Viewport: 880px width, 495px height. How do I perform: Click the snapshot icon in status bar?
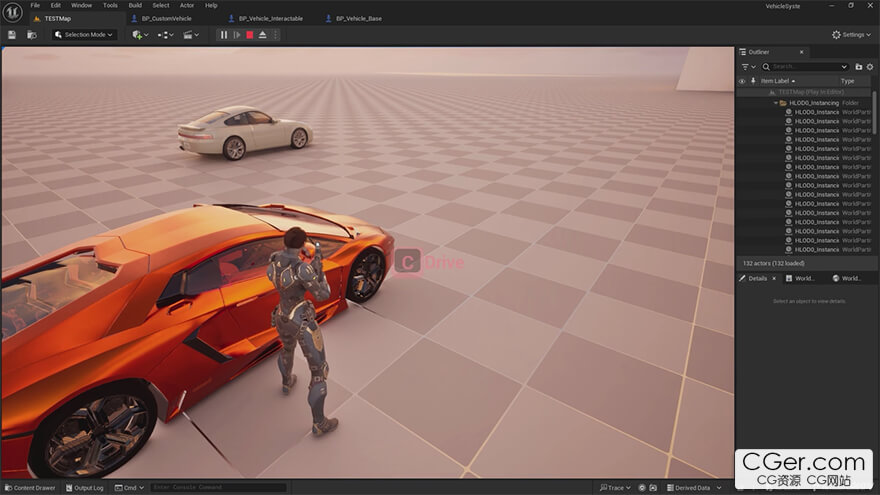point(653,488)
